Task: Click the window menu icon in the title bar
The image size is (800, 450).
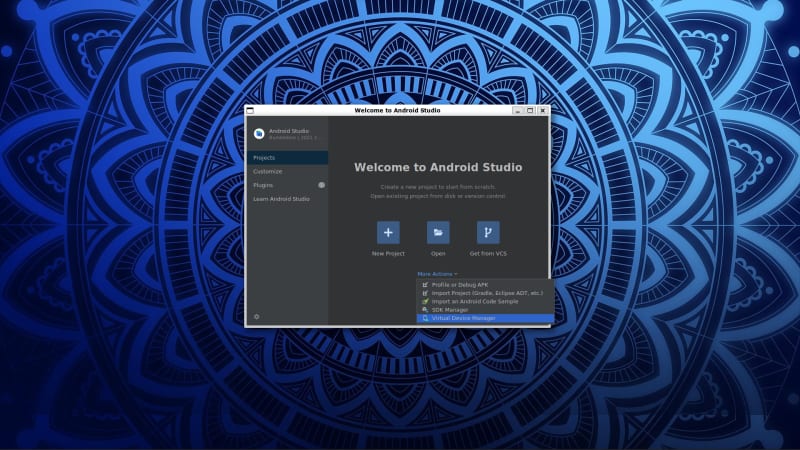Action: [250, 110]
